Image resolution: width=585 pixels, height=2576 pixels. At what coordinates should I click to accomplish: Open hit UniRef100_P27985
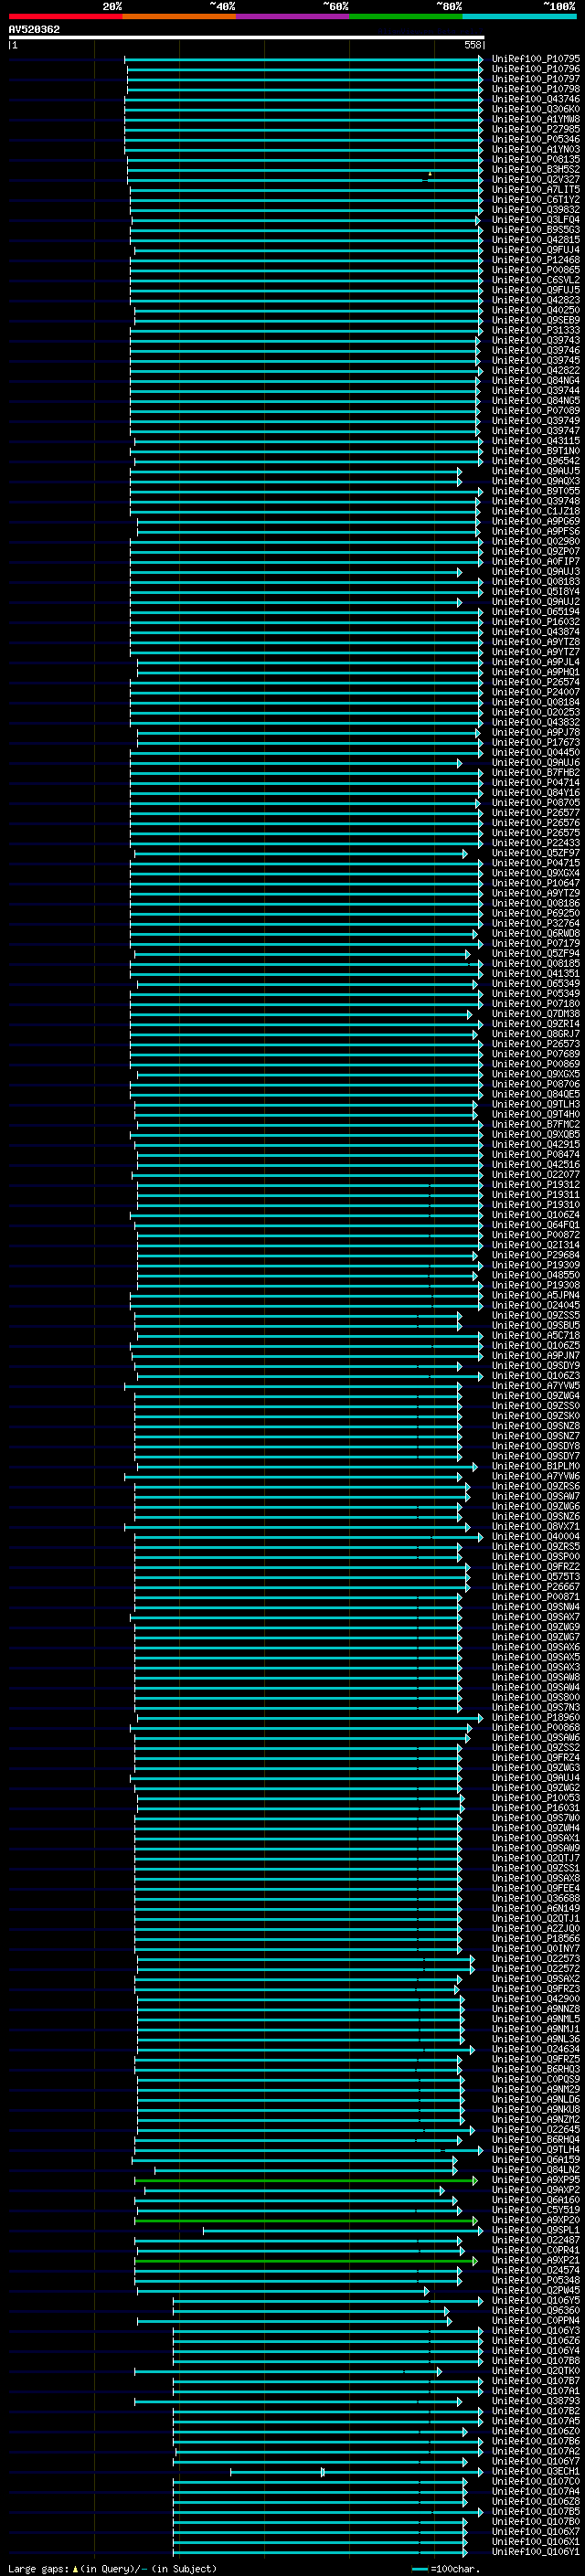pyautogui.click(x=536, y=129)
